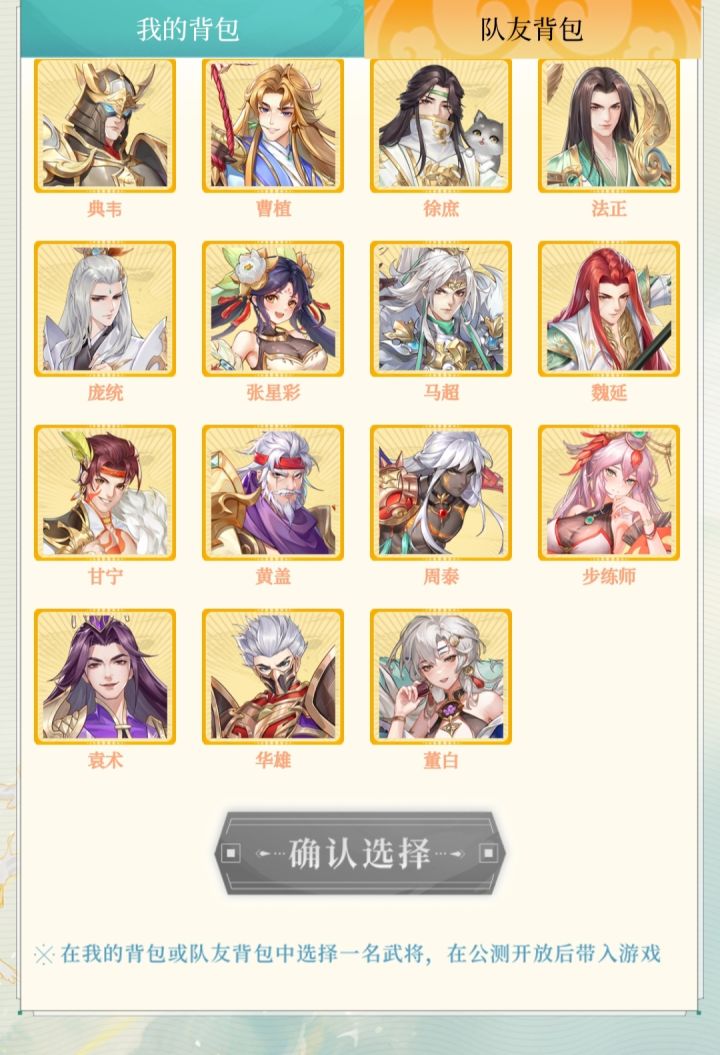Pick the 马超 hero portrait

441,309
